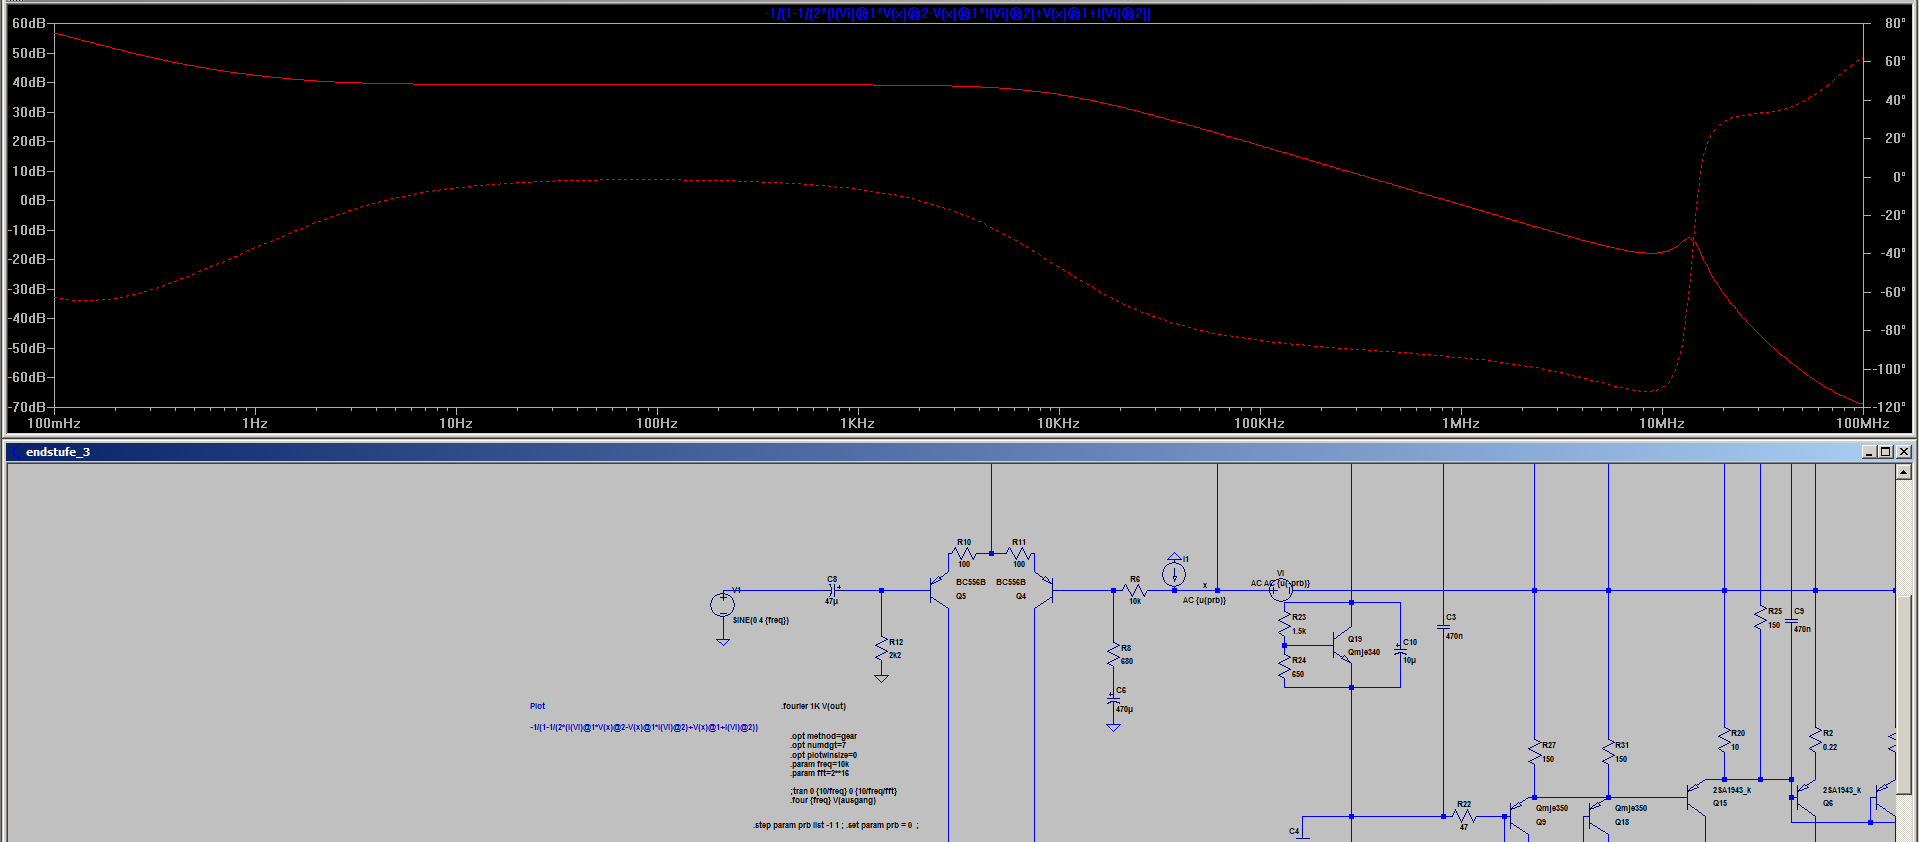
Task: Close the endstufe_3 schematic window
Action: (x=1903, y=452)
